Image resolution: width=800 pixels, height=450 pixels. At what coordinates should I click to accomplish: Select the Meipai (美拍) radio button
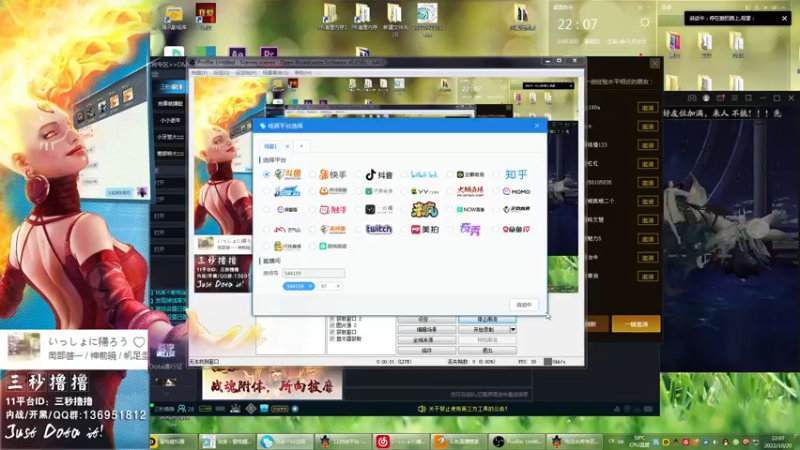(x=404, y=230)
